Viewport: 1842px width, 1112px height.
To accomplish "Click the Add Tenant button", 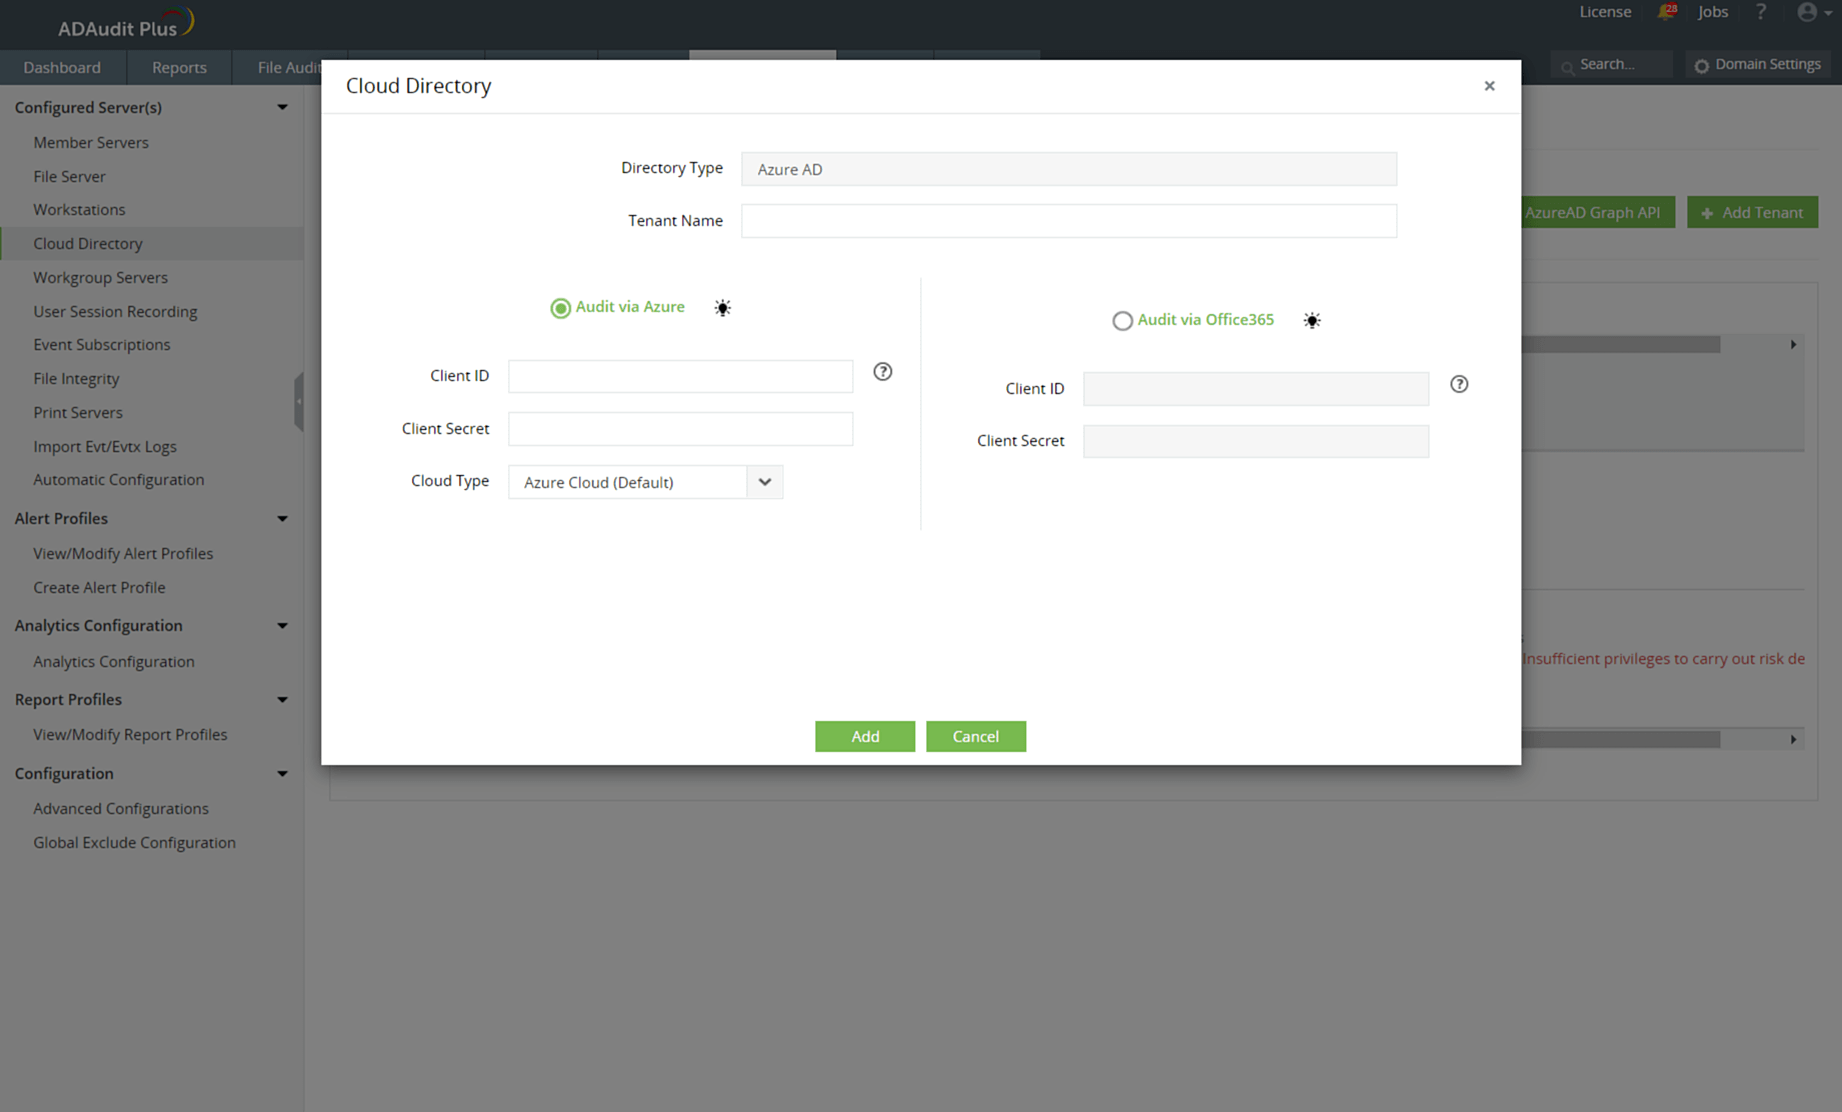I will [x=1752, y=212].
